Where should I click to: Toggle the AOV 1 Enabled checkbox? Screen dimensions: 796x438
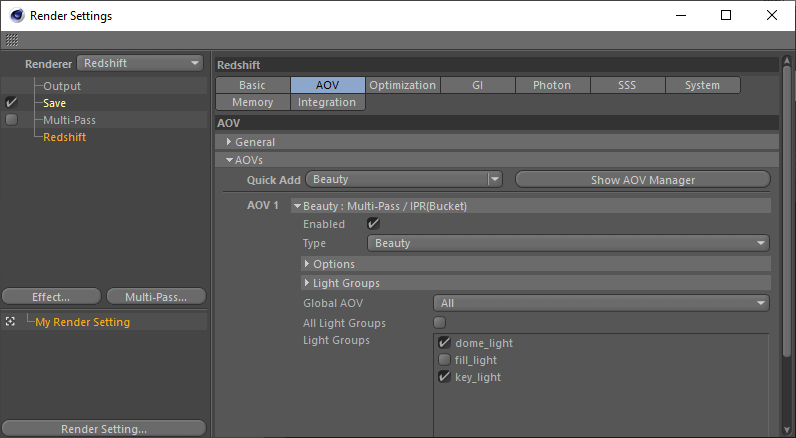(373, 224)
